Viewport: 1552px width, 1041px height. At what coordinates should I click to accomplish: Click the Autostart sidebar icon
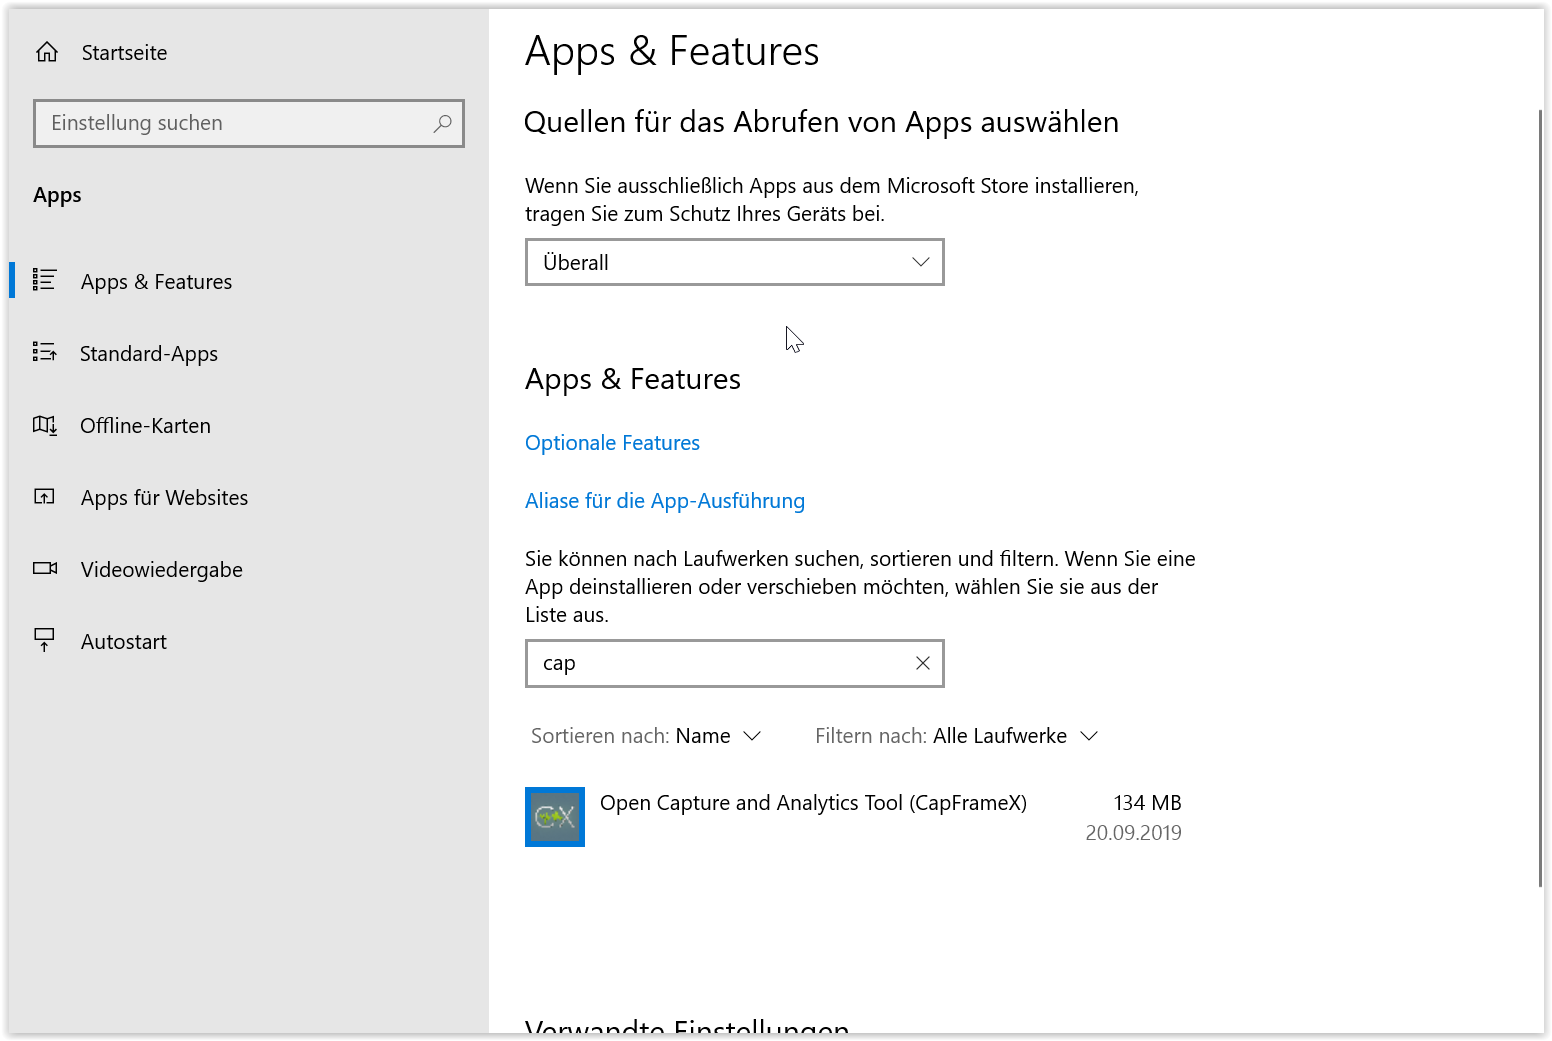(45, 640)
